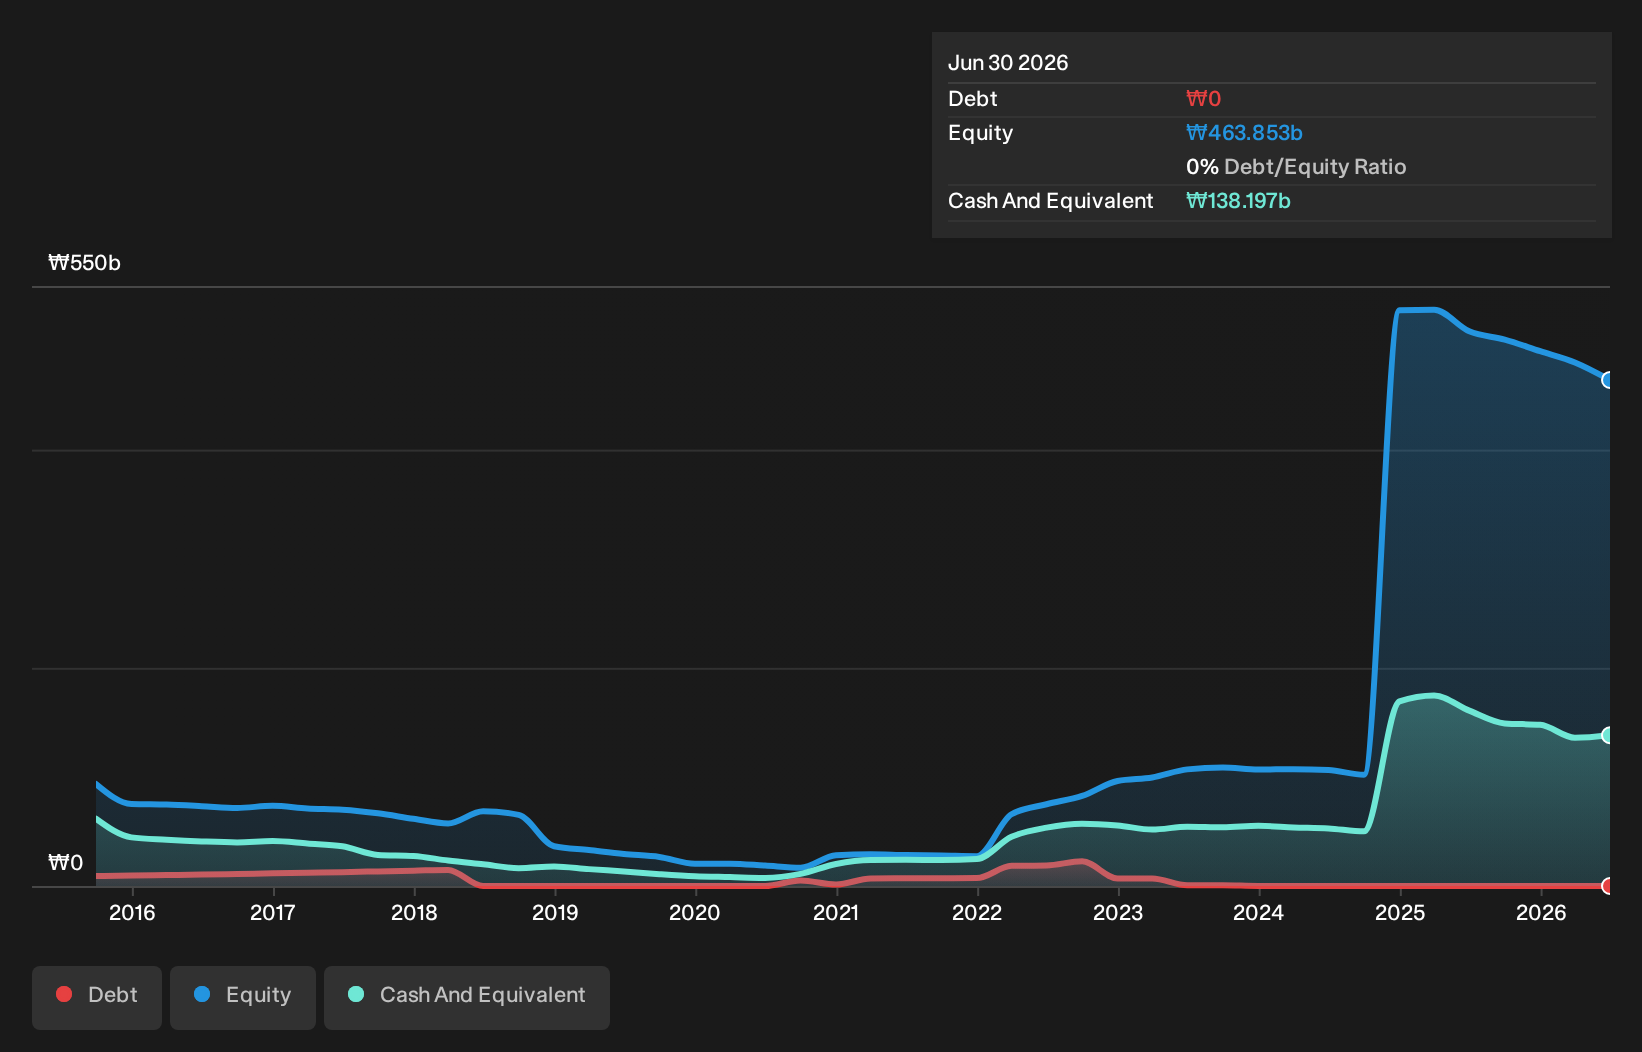
Task: Click the 2018 x-axis label
Action: click(414, 912)
